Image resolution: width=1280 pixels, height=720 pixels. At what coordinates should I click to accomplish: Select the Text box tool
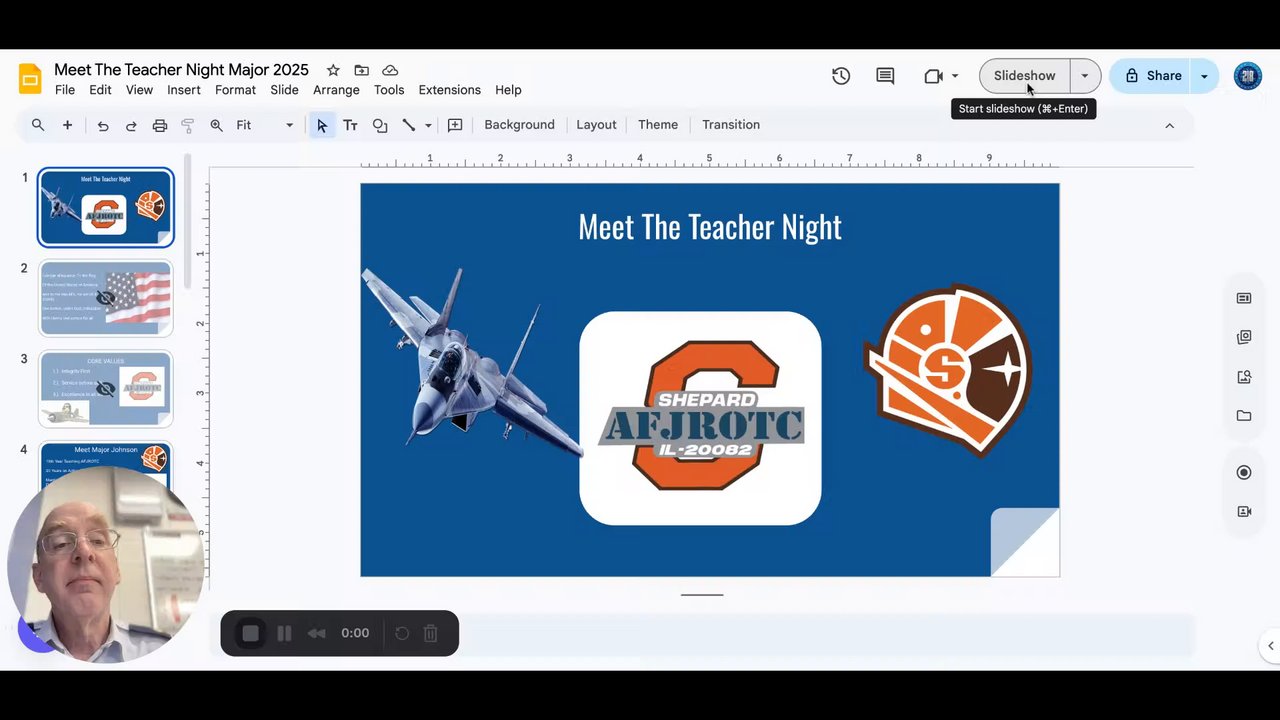point(350,125)
